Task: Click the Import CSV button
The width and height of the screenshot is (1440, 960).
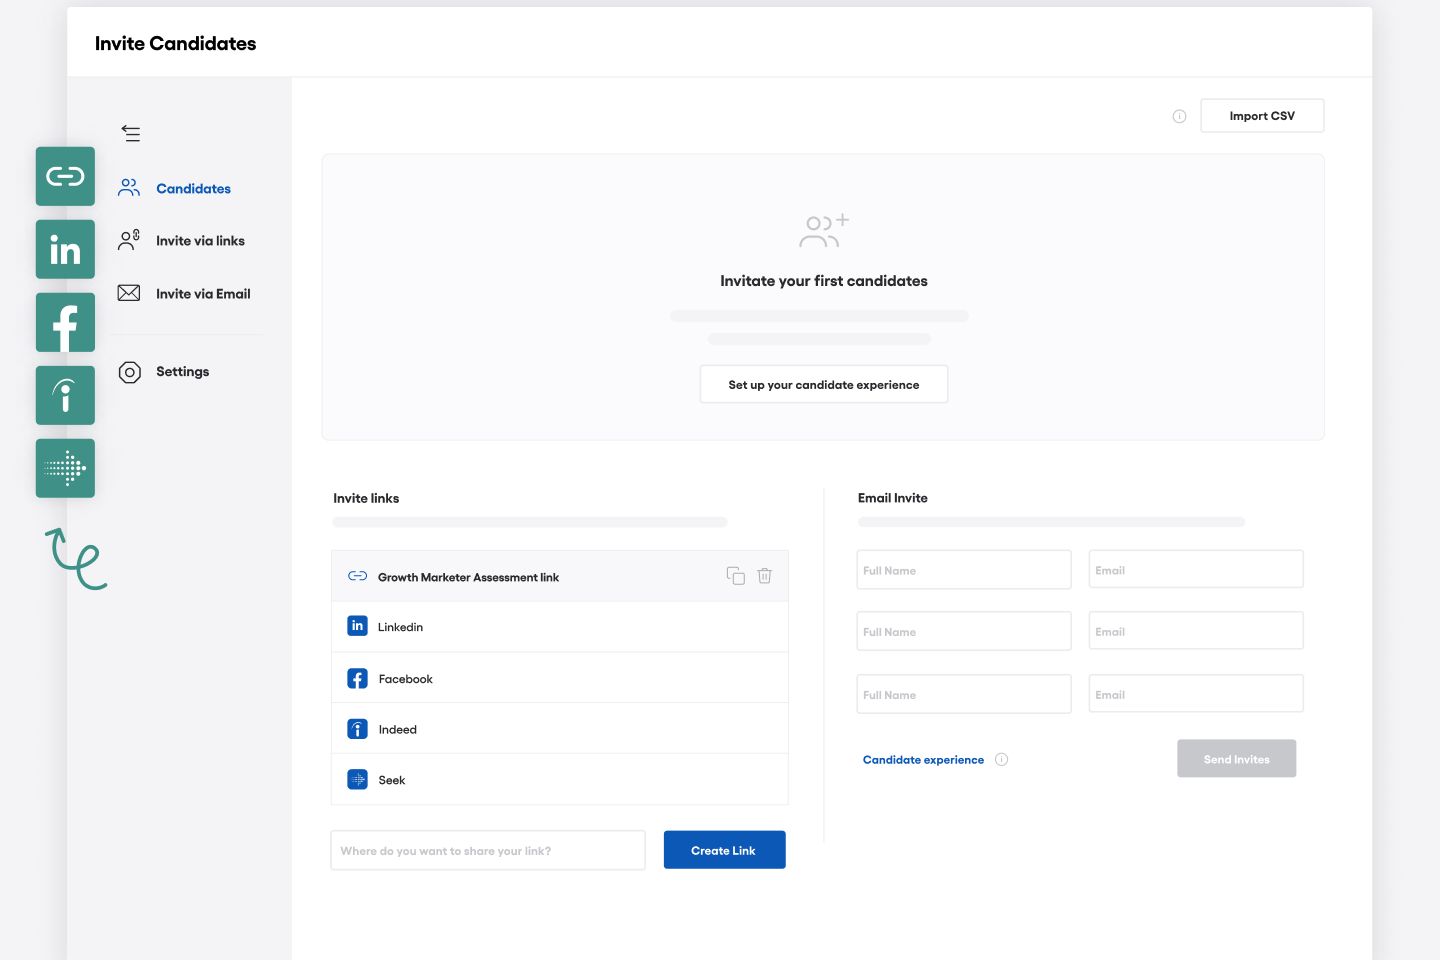Action: click(x=1261, y=116)
